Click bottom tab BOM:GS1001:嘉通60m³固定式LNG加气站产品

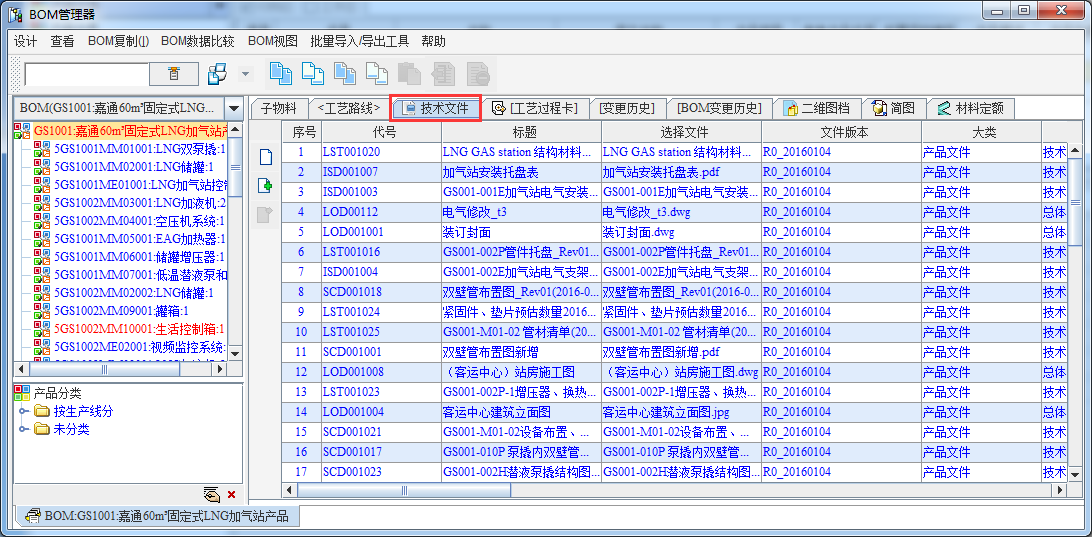[x=157, y=516]
